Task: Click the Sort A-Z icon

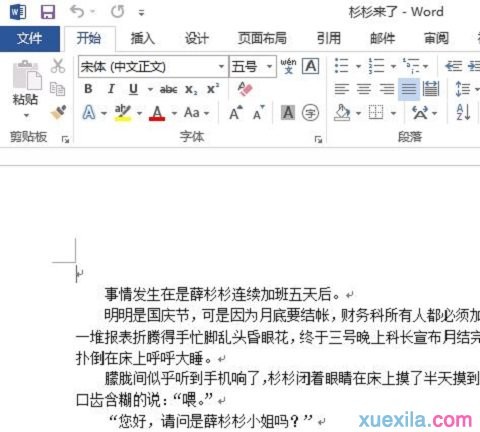Action: pyautogui.click(x=463, y=112)
